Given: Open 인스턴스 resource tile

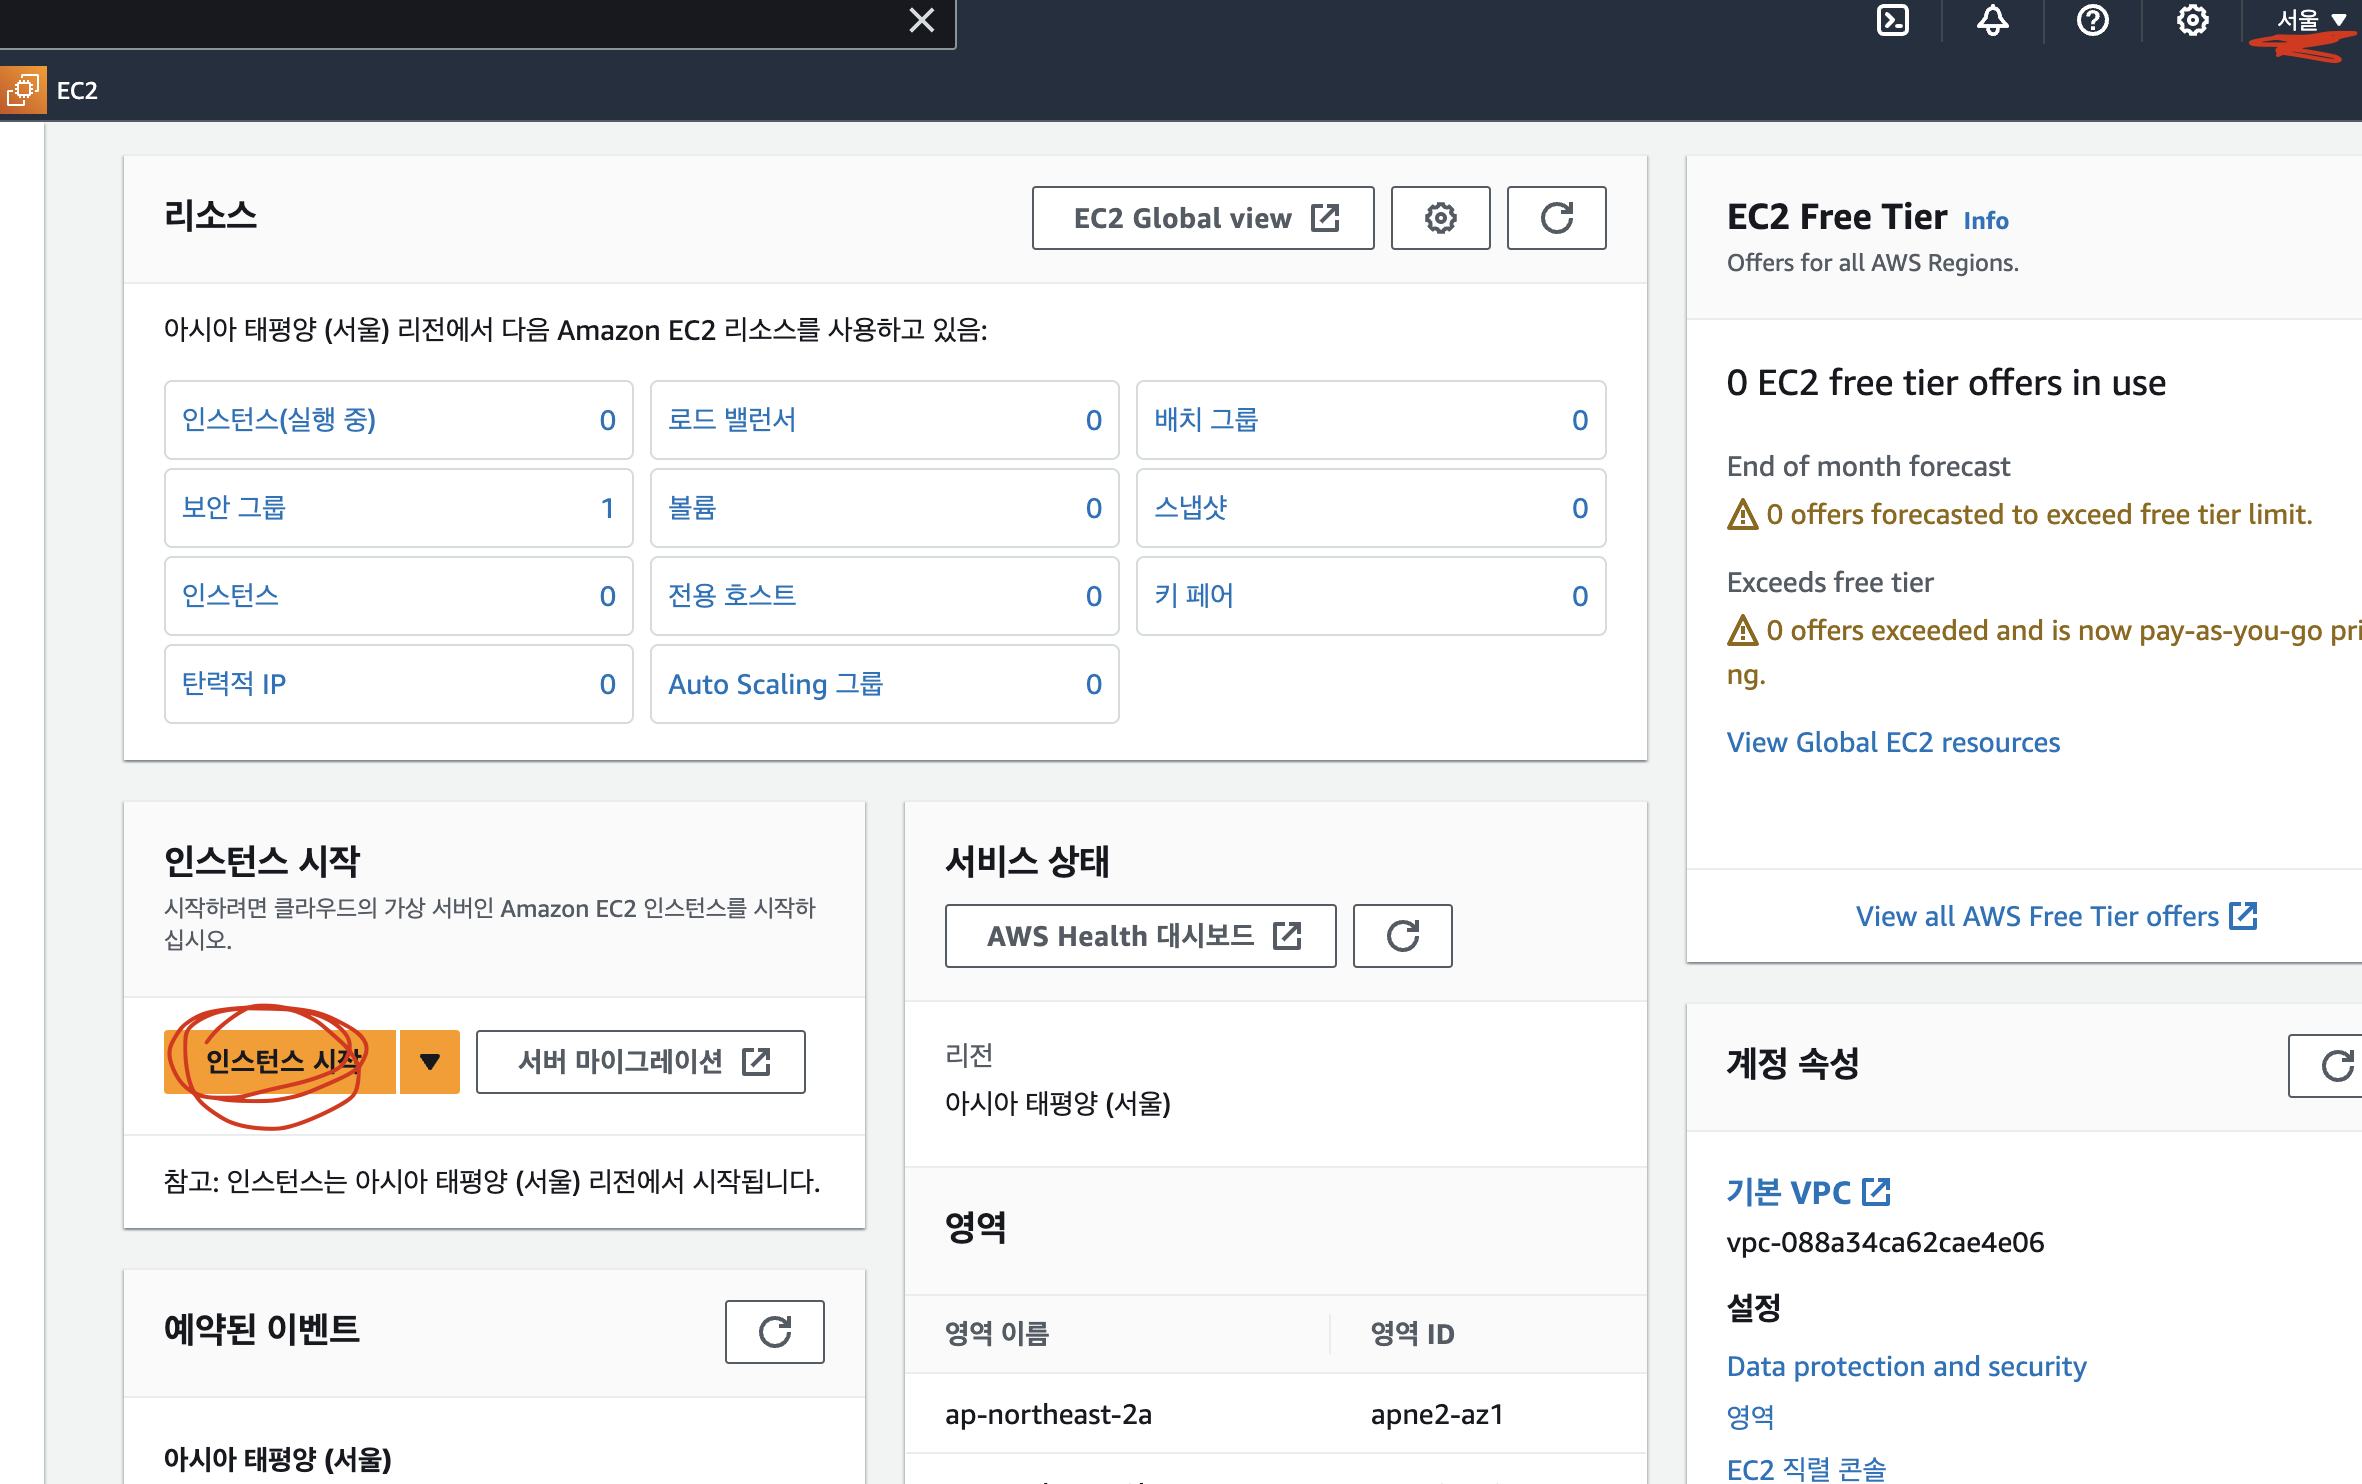Looking at the screenshot, I should pos(398,596).
